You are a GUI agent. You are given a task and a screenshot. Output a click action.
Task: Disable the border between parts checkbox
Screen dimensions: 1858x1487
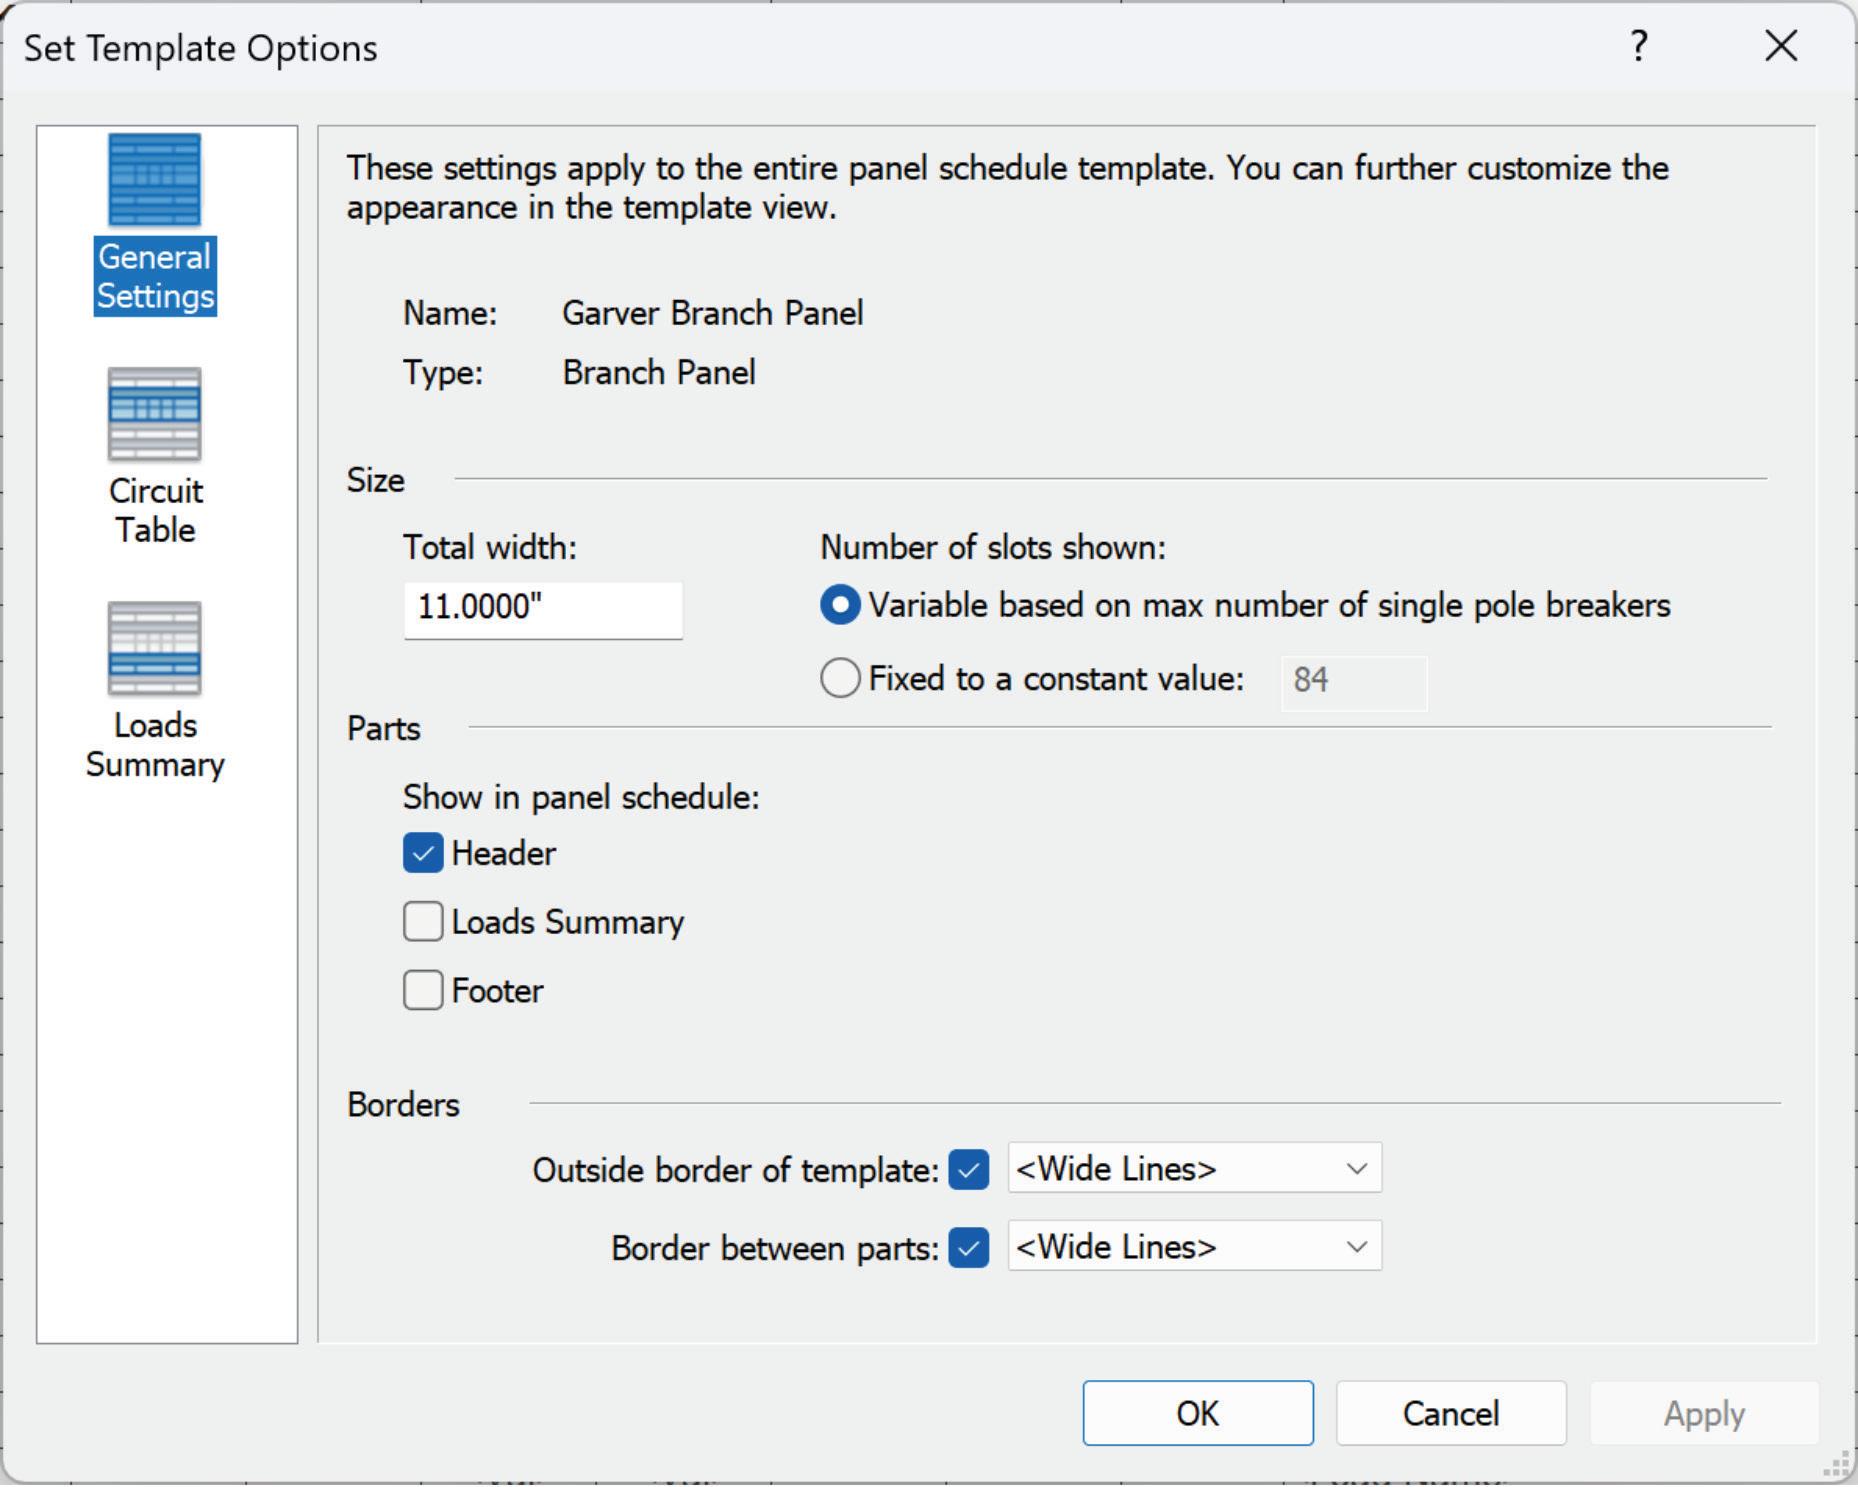pyautogui.click(x=968, y=1247)
